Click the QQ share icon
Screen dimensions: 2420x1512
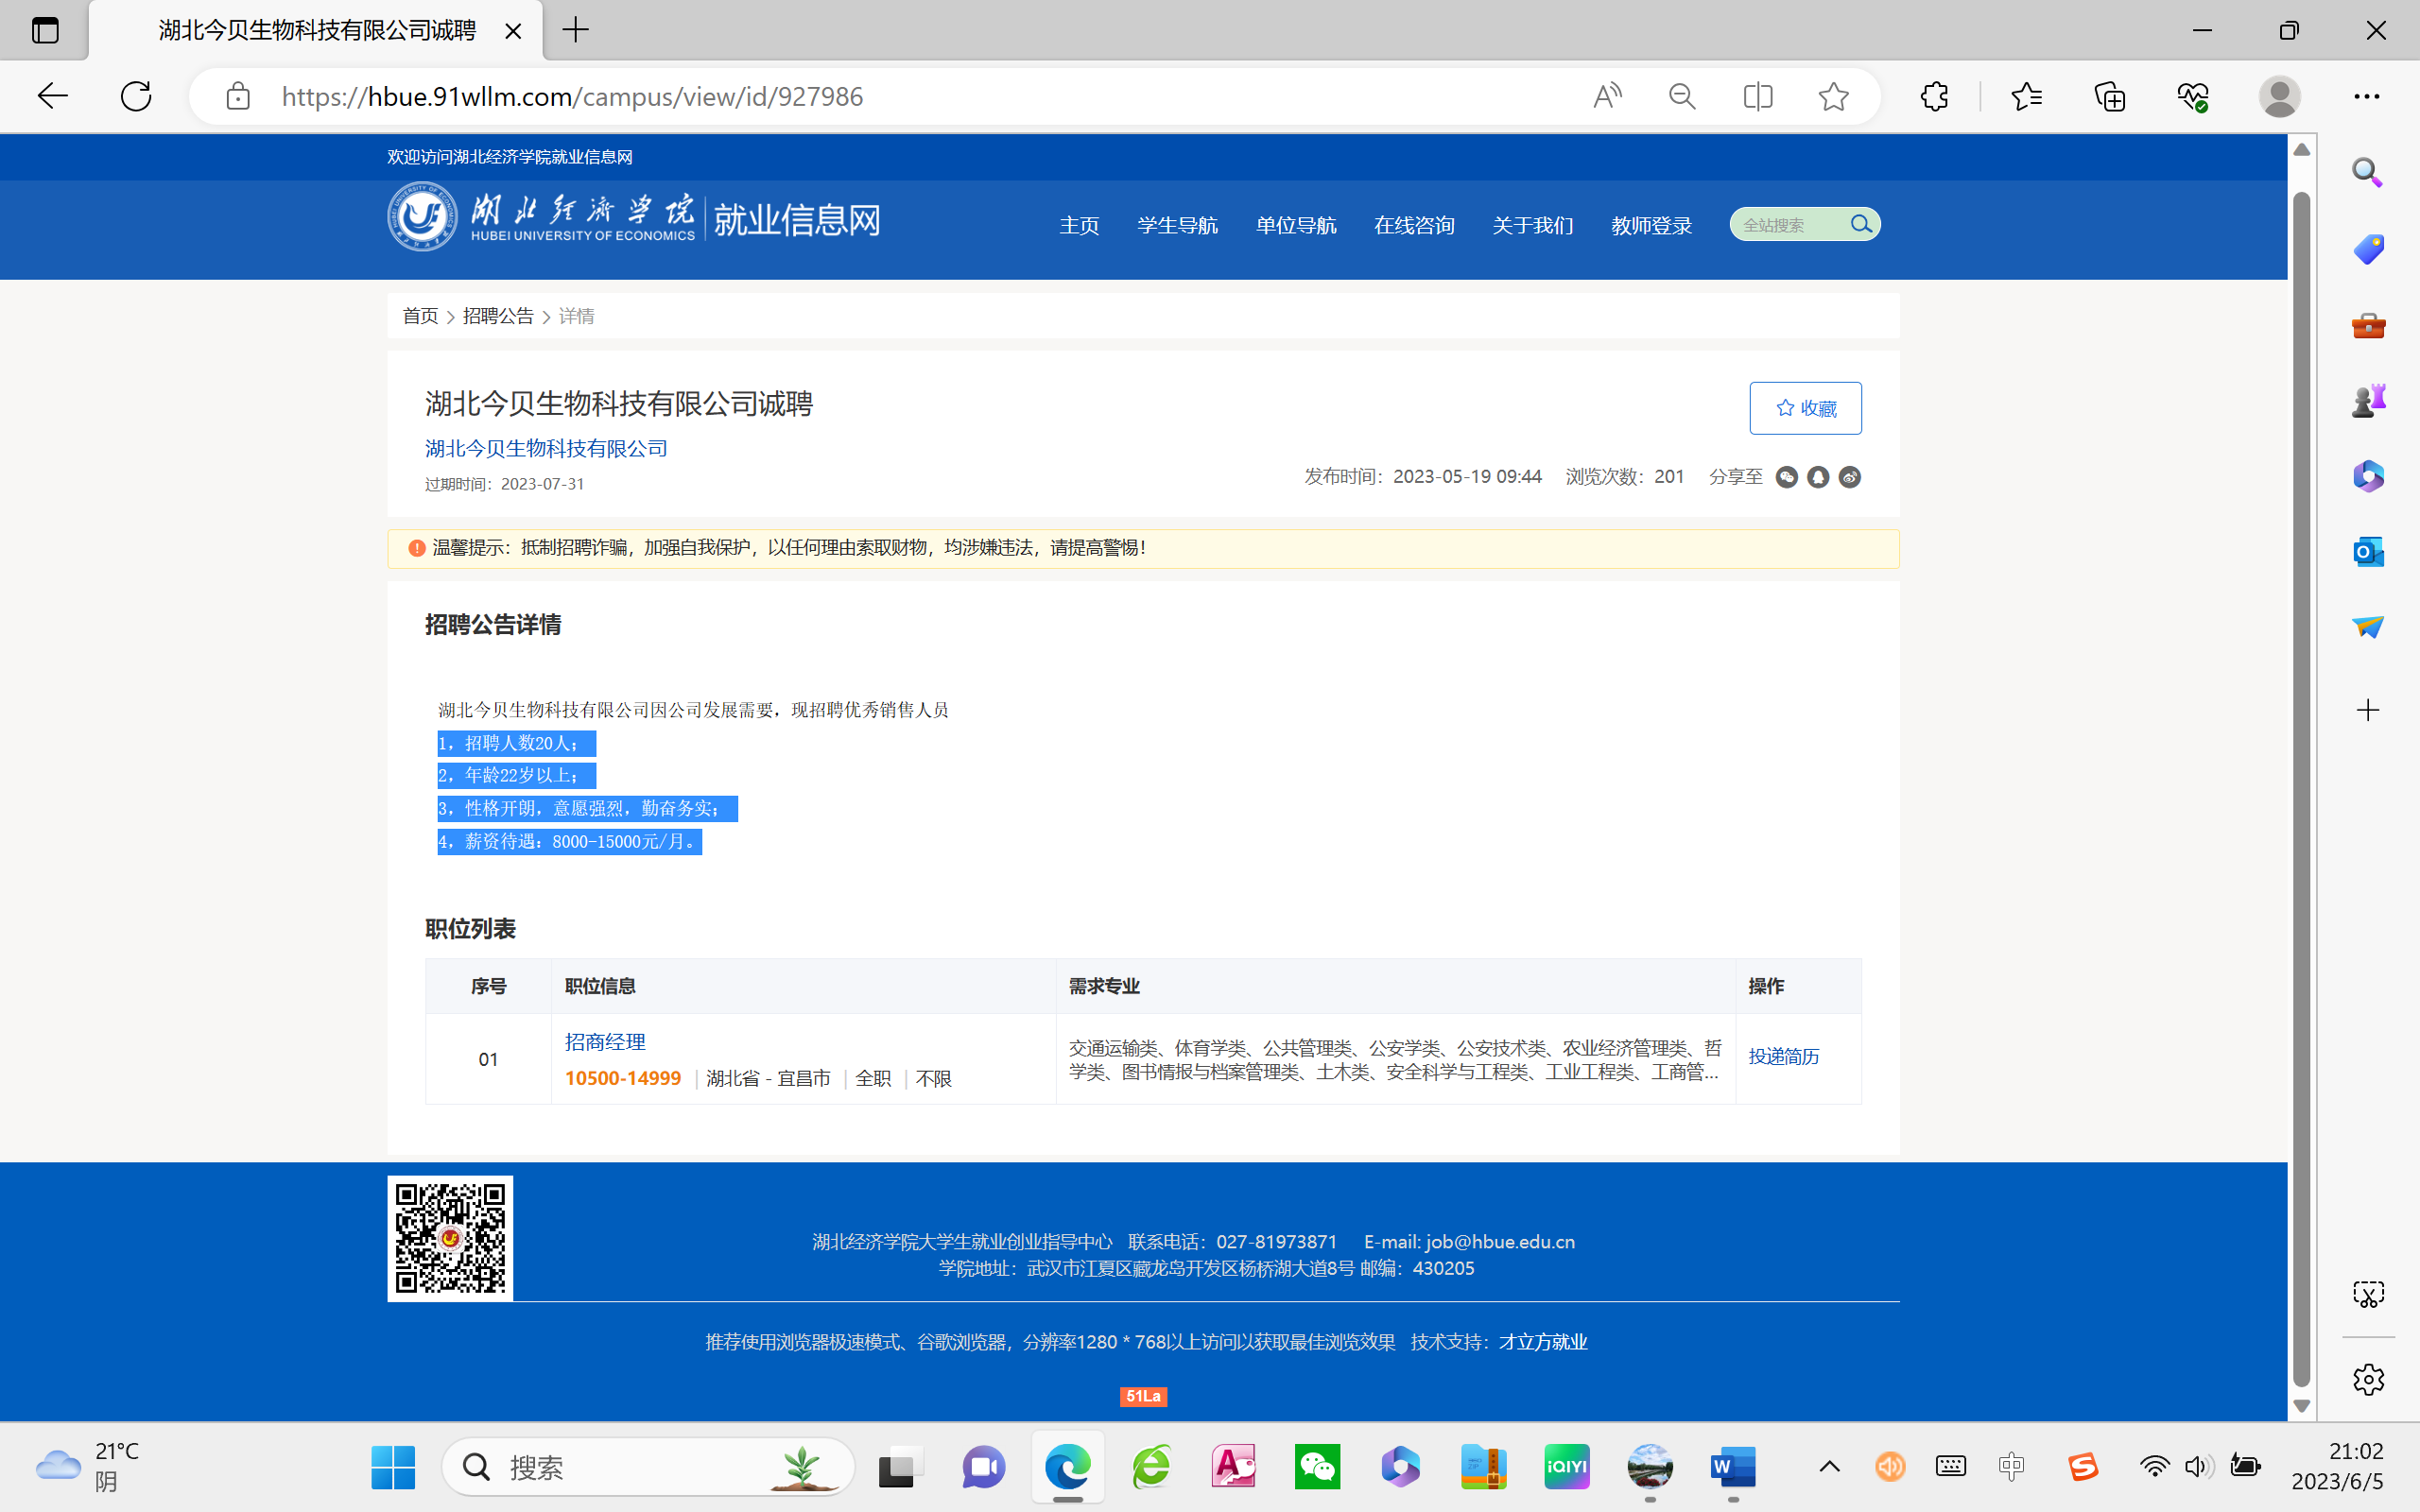[x=1818, y=477]
